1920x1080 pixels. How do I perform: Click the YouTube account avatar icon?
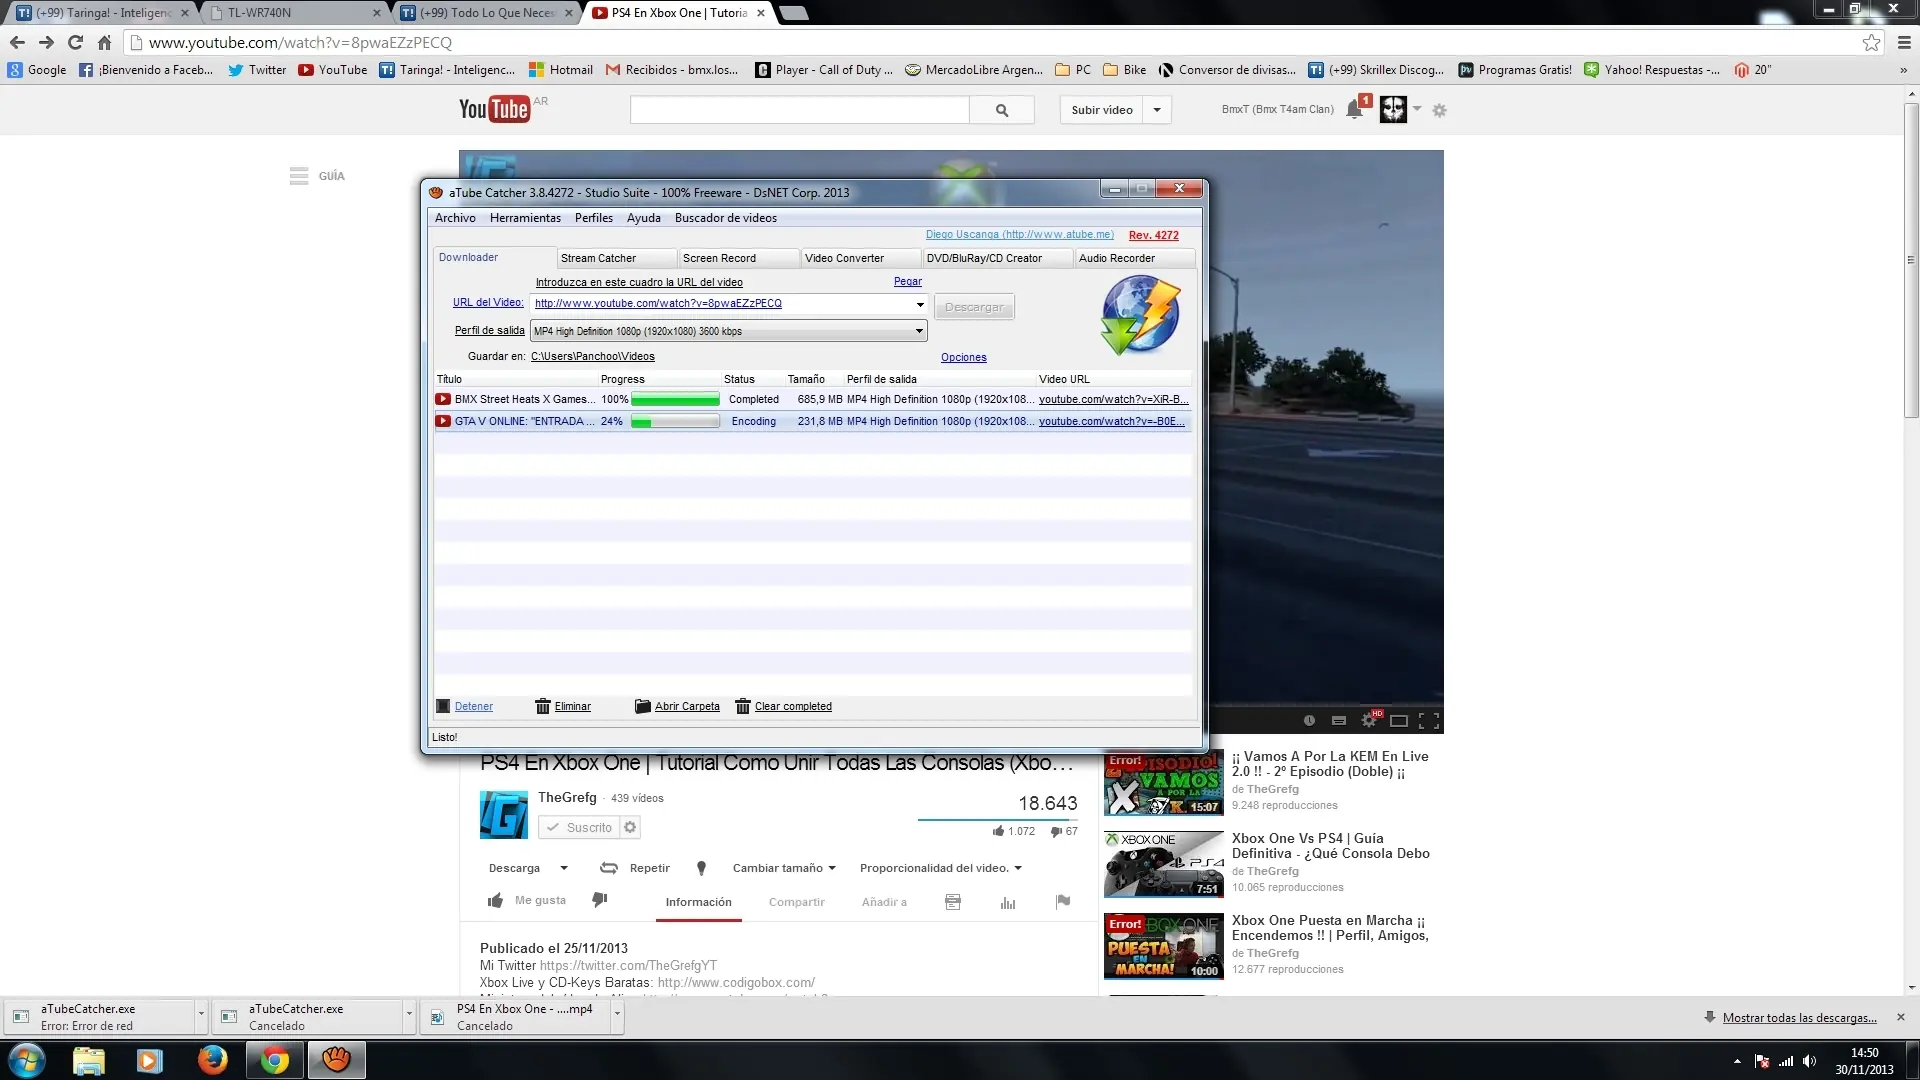(x=1393, y=109)
